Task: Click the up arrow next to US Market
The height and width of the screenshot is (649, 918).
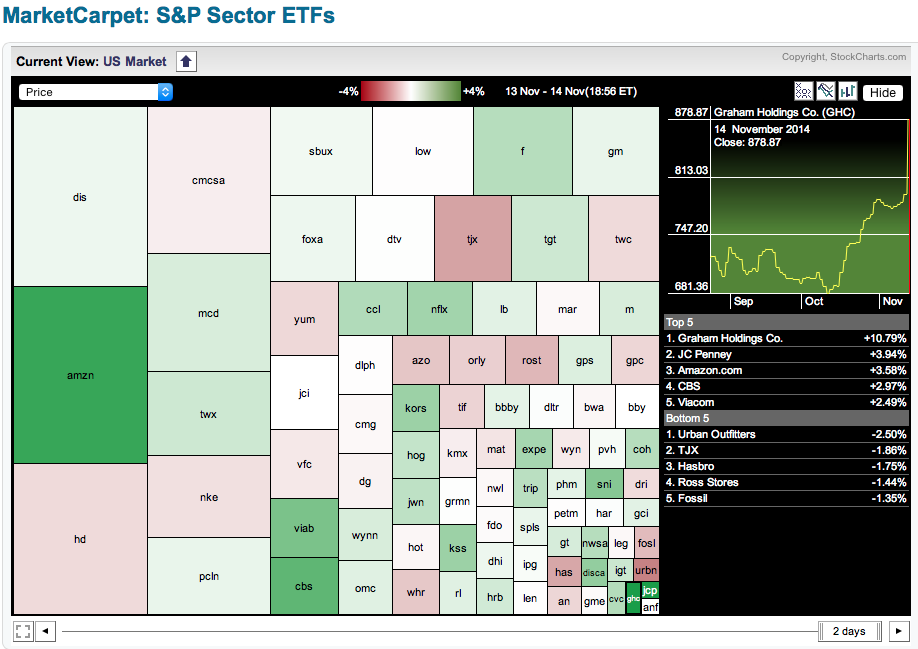Action: click(186, 61)
